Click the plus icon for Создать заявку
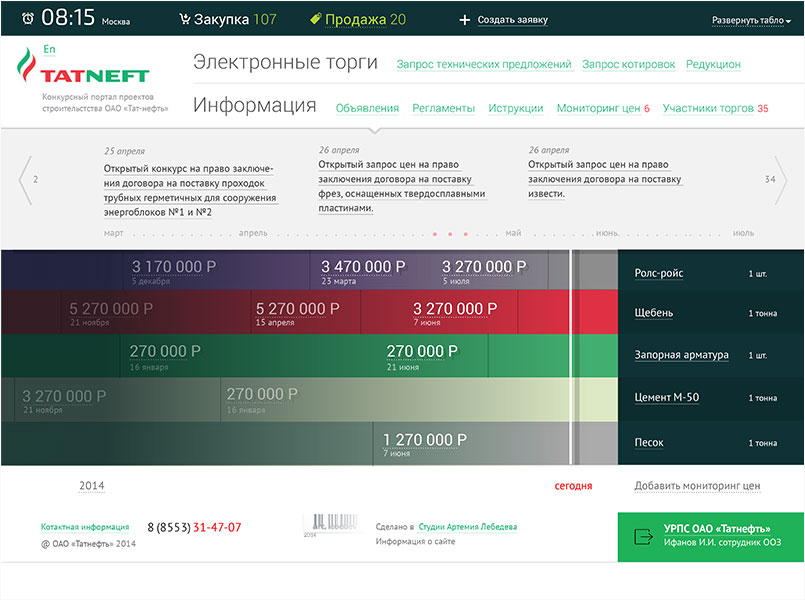Screen dimensions: 805x600 tap(464, 20)
